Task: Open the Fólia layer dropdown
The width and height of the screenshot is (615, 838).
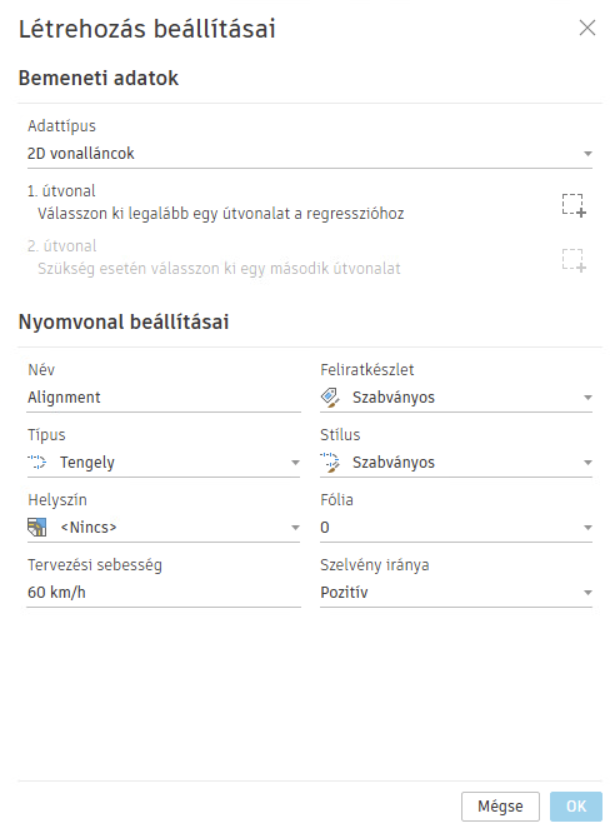Action: pos(588,528)
